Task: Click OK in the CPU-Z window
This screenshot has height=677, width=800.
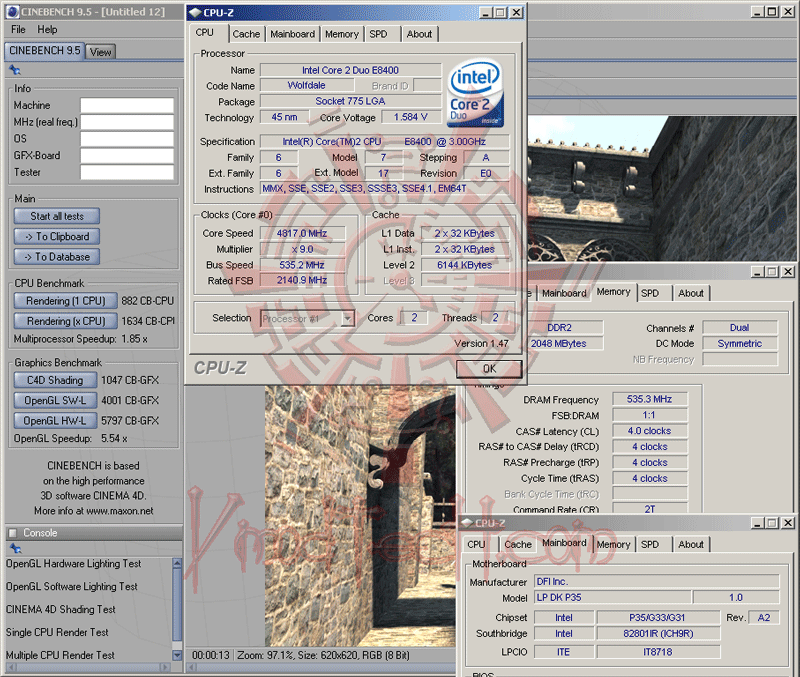Action: pos(489,369)
